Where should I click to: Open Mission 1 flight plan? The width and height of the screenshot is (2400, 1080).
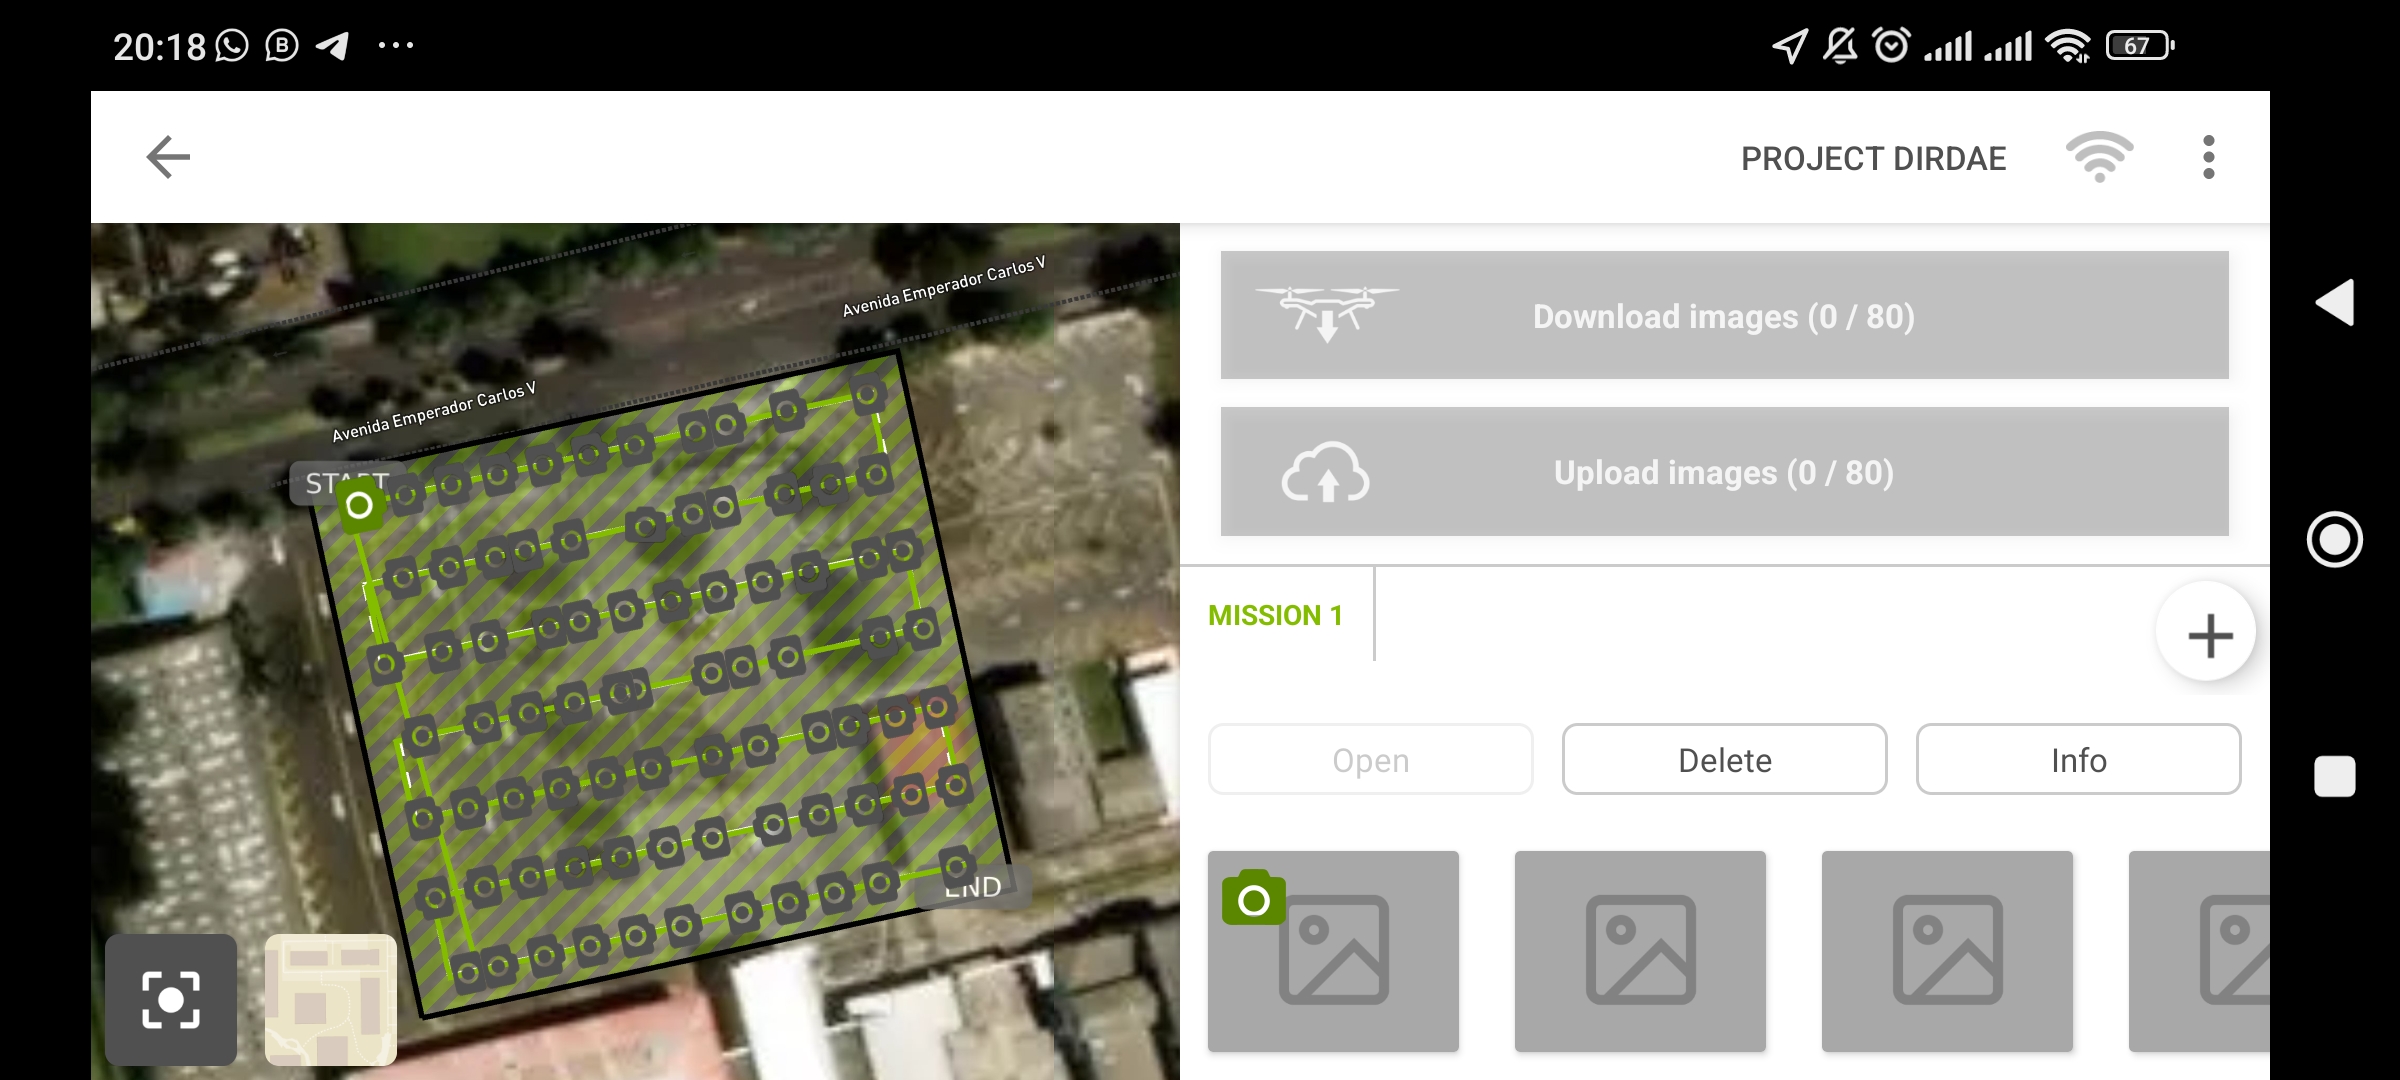tap(1370, 759)
